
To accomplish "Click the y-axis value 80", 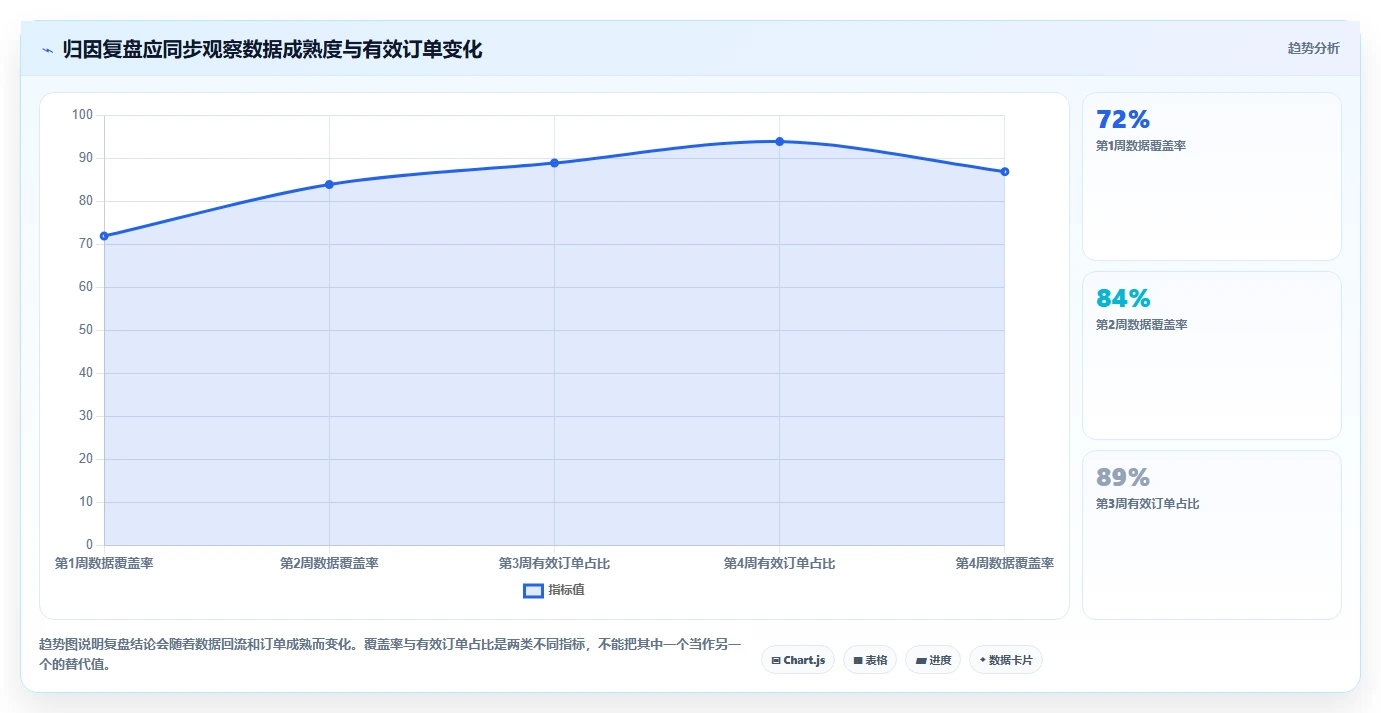I will pyautogui.click(x=85, y=201).
